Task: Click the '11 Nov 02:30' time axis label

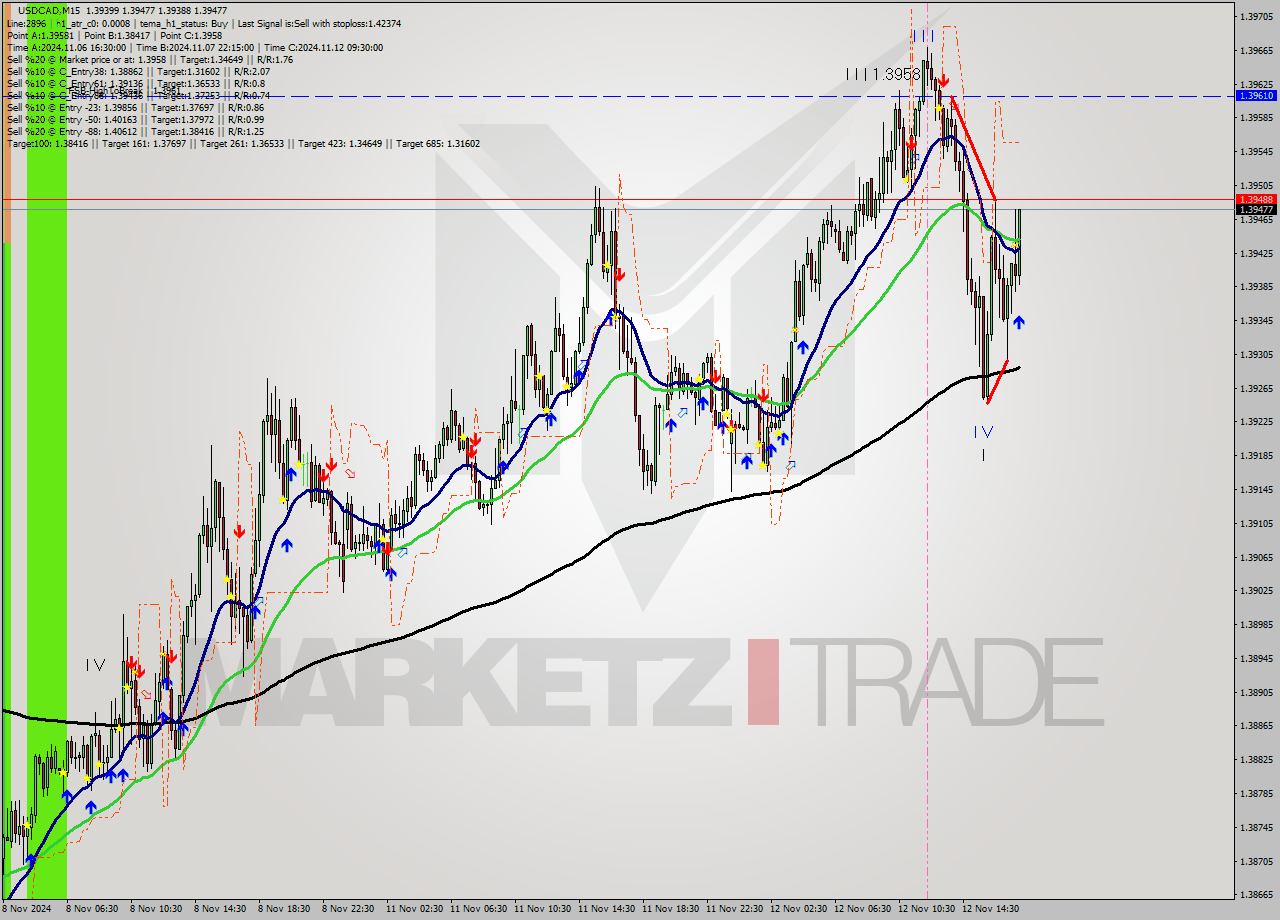Action: pyautogui.click(x=414, y=909)
